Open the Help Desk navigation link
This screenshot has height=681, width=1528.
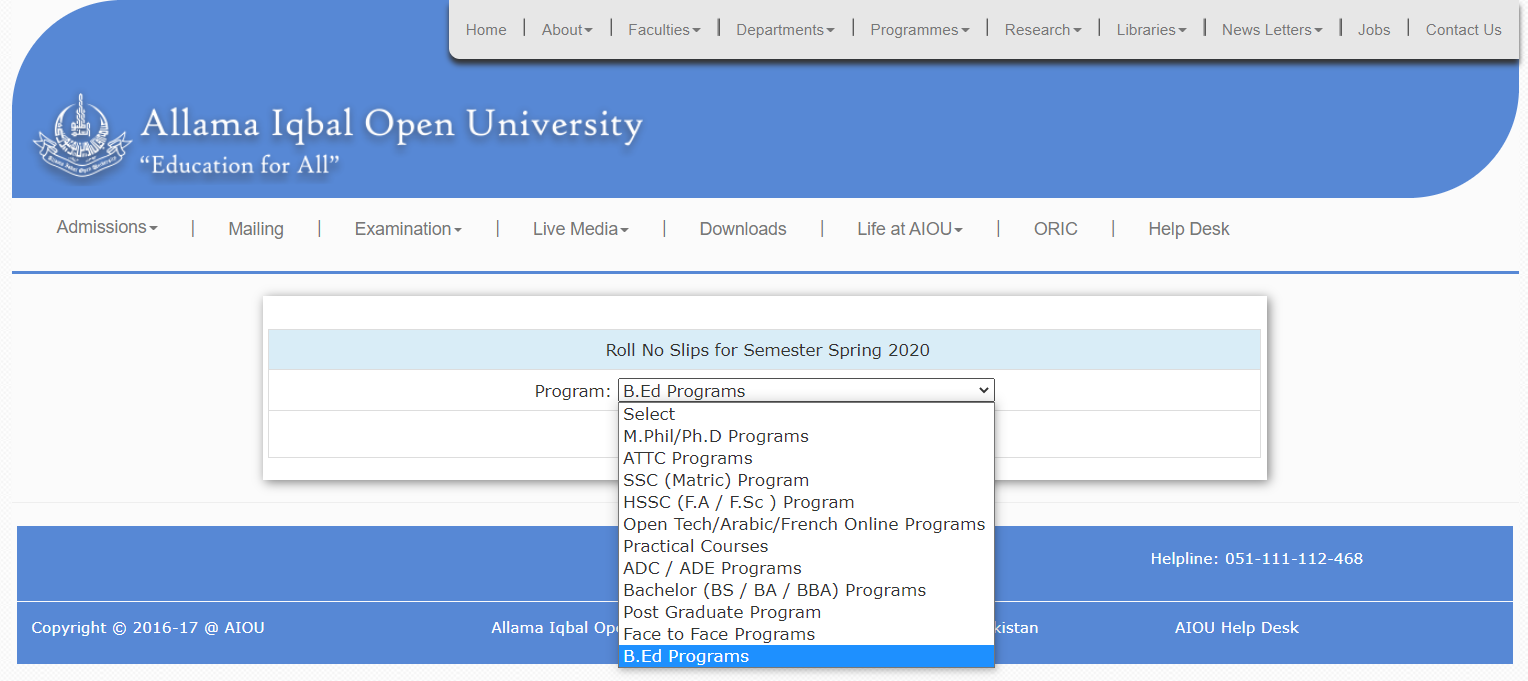1189,229
